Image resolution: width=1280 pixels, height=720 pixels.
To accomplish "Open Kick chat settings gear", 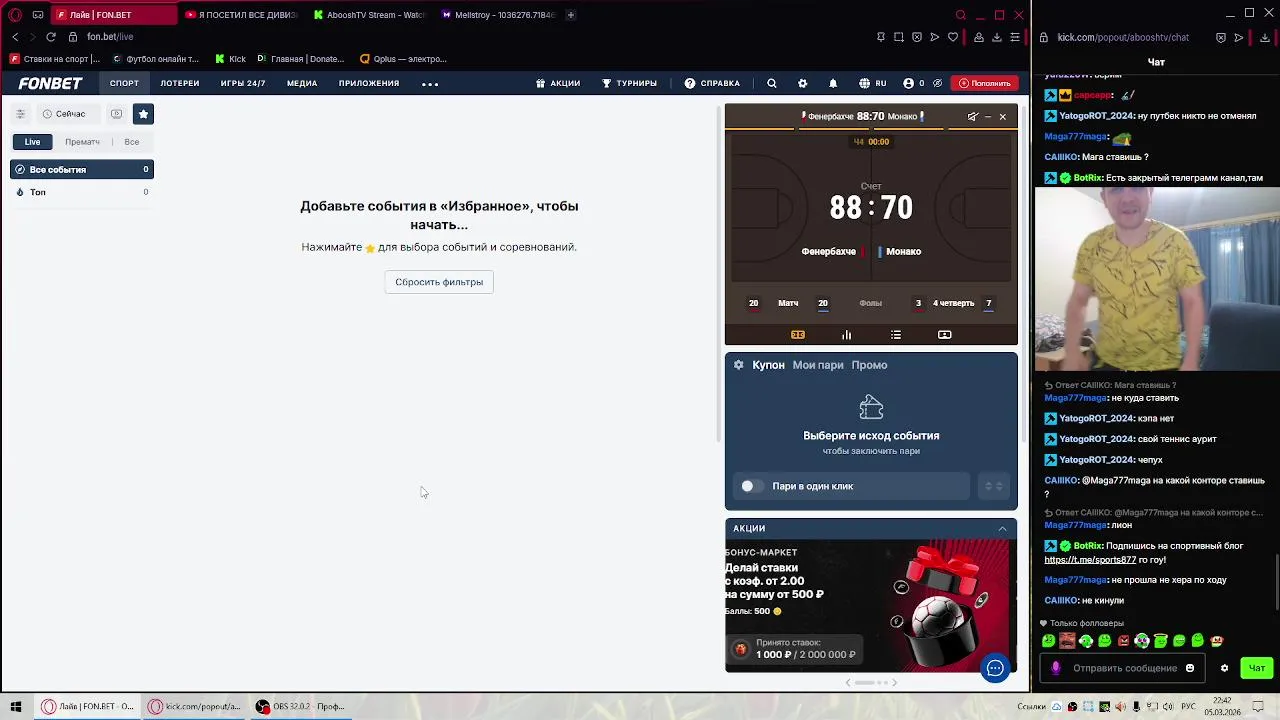I will (x=1224, y=668).
